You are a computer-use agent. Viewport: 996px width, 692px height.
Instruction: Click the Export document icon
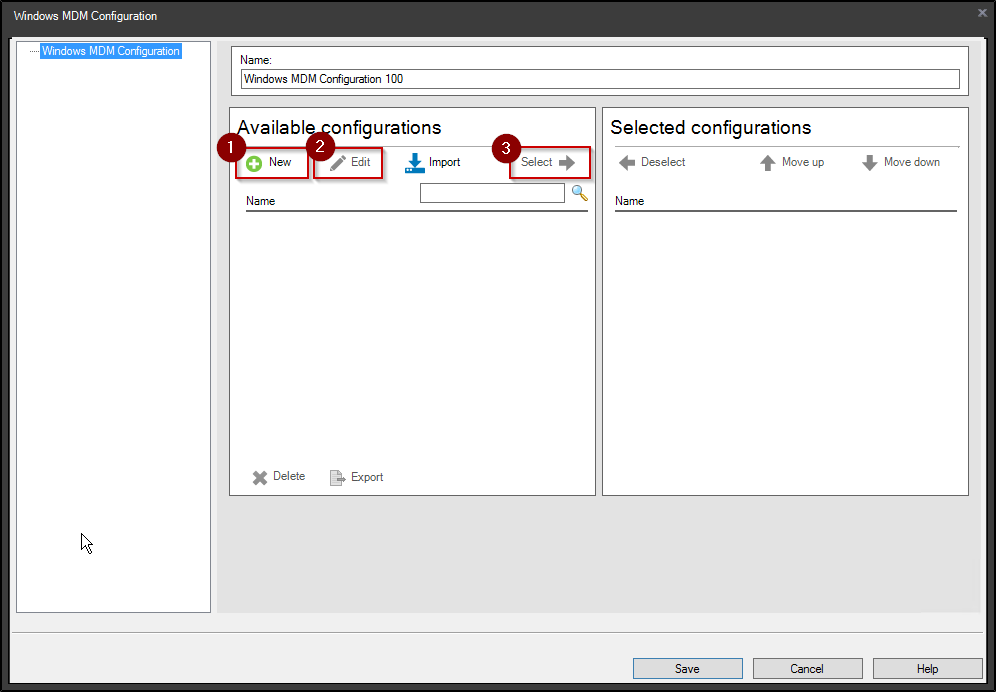(337, 476)
